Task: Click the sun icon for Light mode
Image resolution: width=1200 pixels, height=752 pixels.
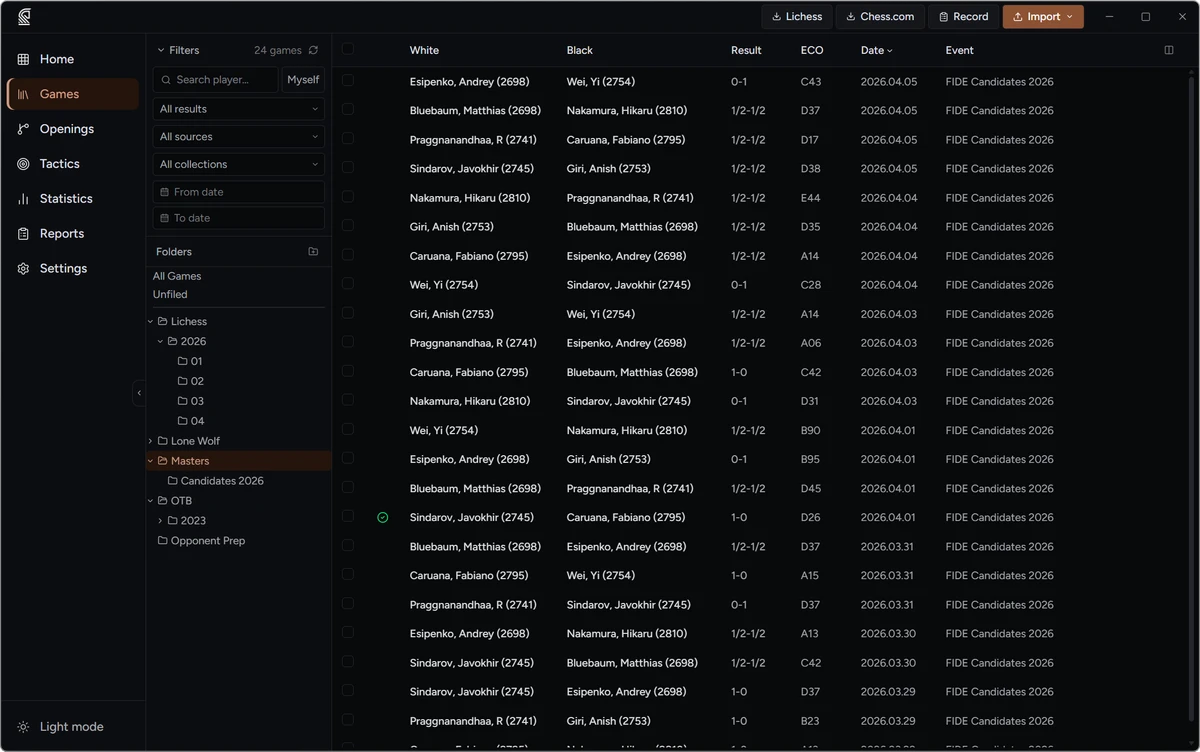Action: tap(23, 727)
